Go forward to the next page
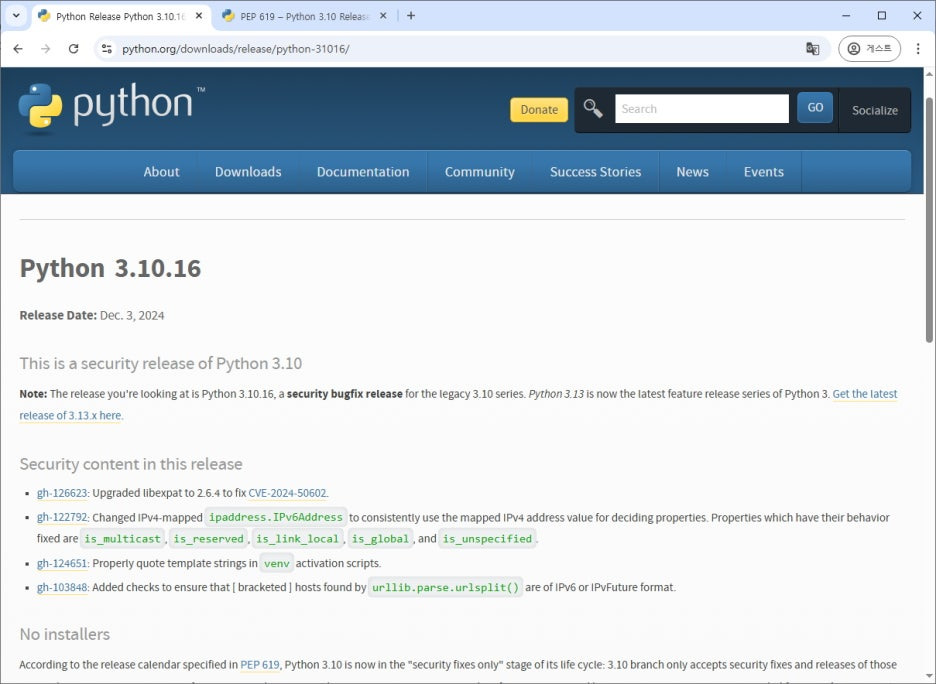The width and height of the screenshot is (936, 684). (45, 49)
